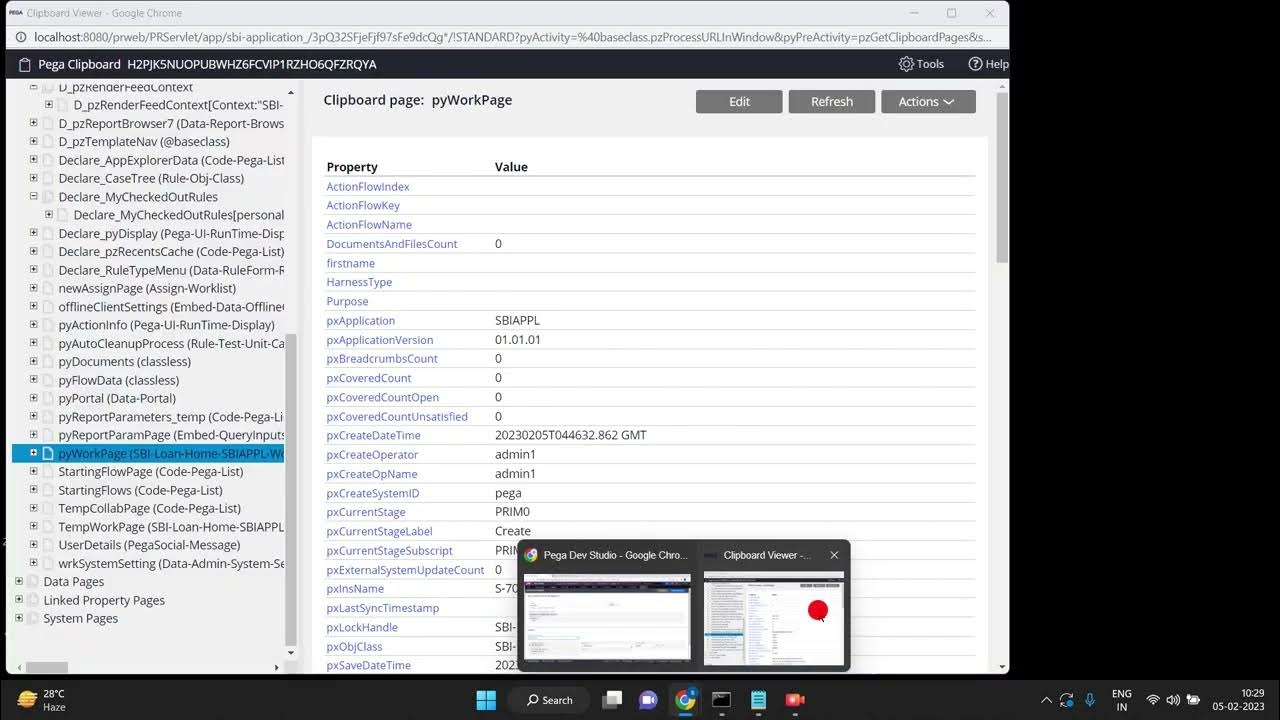
Task: Click the ActionFlowIndex property link
Action: [368, 187]
